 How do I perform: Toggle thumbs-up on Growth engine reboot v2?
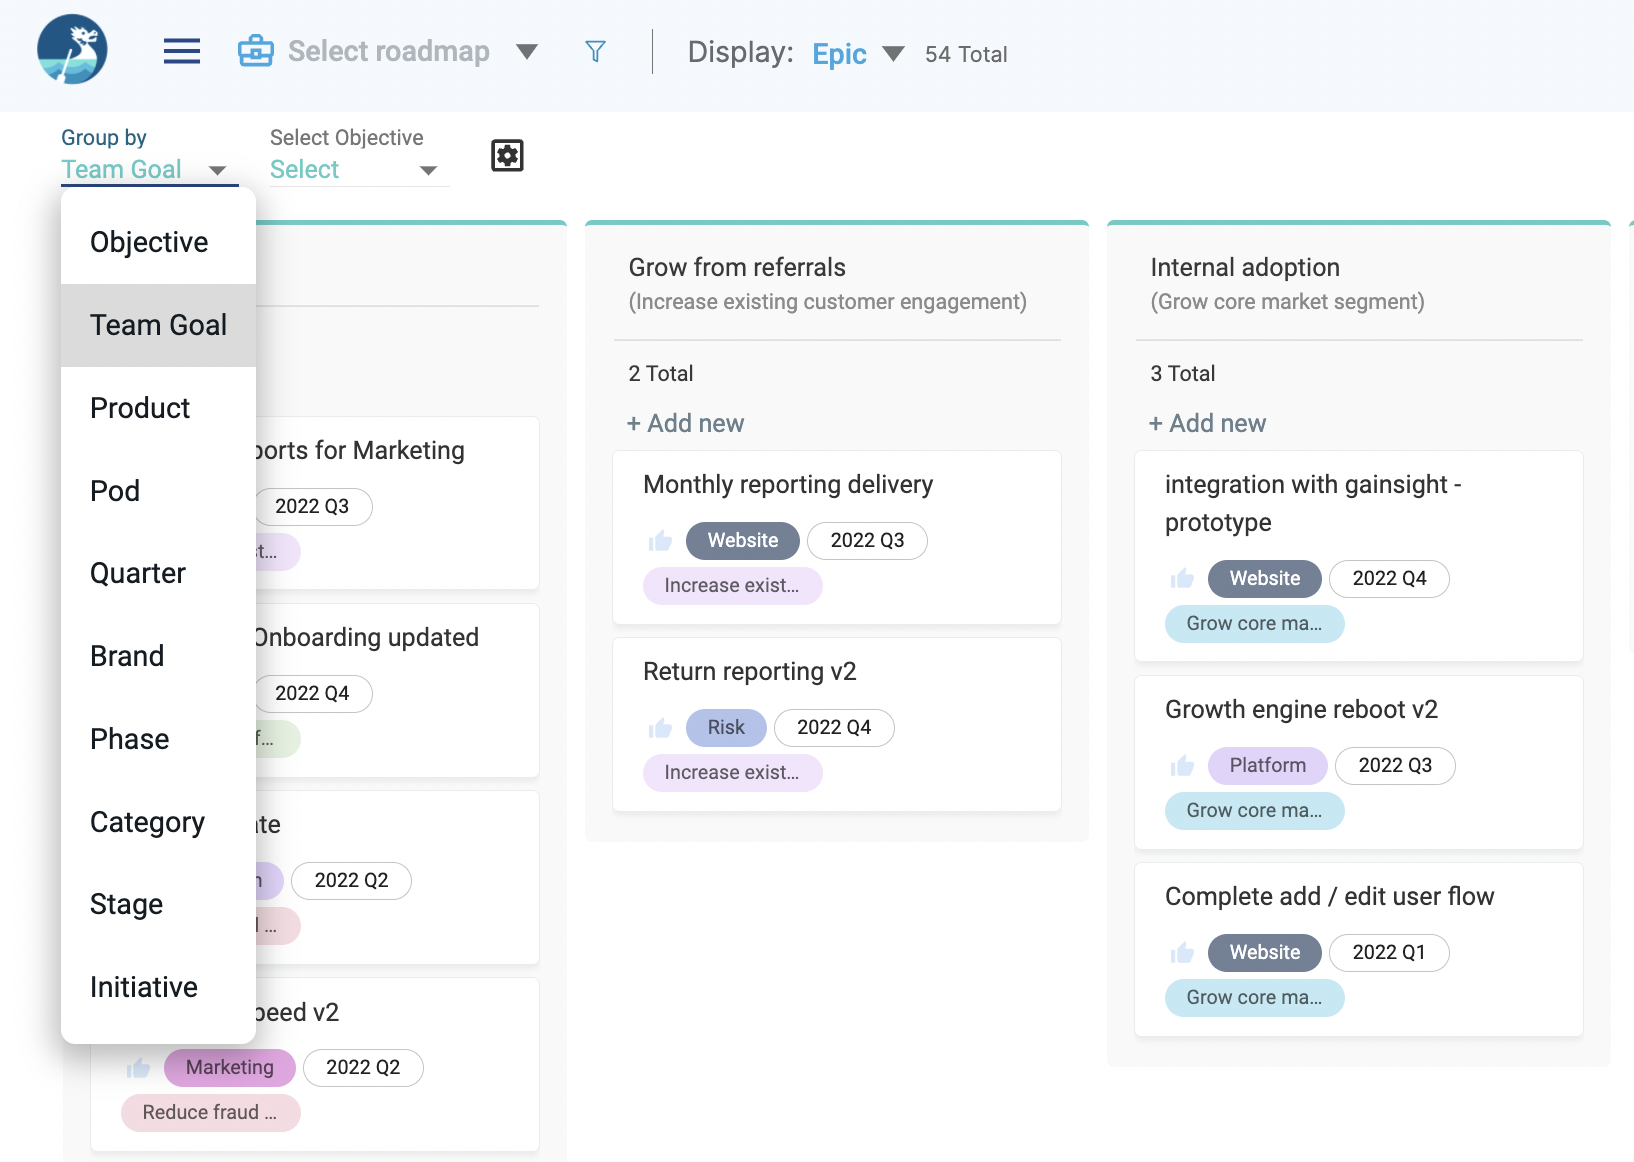click(x=1182, y=766)
